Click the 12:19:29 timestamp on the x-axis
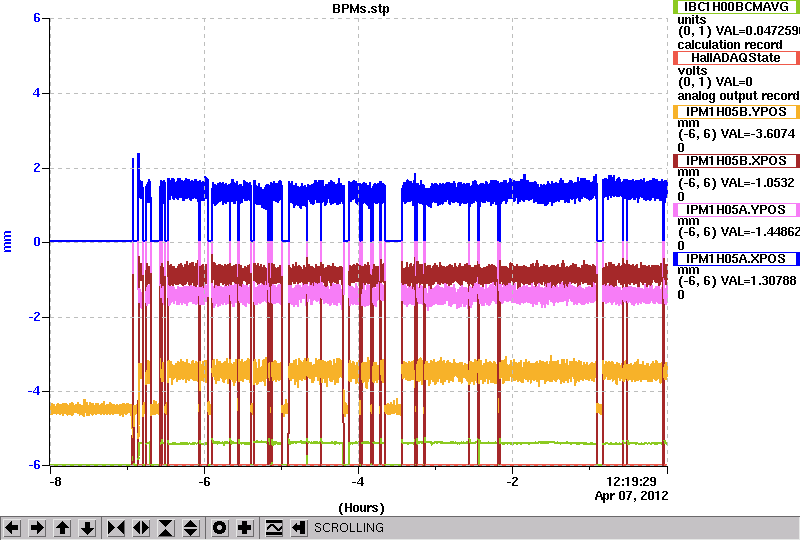This screenshot has height=540, width=800. coord(631,482)
